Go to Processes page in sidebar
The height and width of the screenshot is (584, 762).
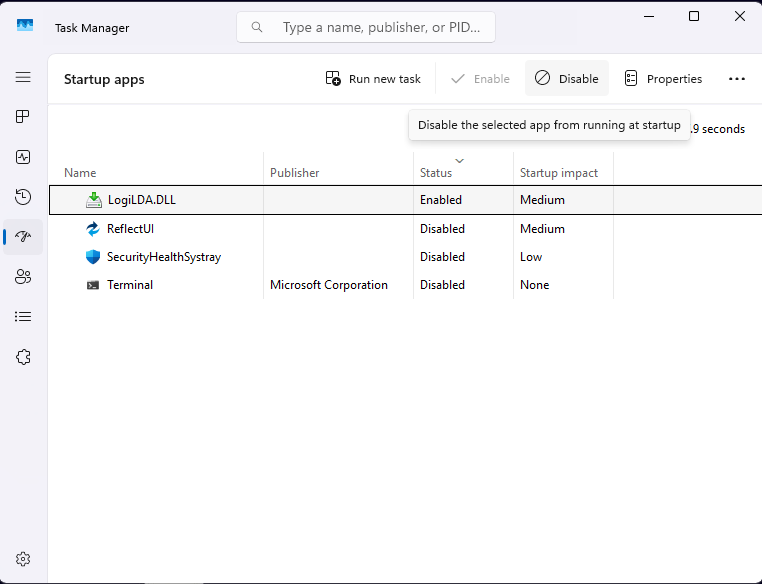coord(23,117)
